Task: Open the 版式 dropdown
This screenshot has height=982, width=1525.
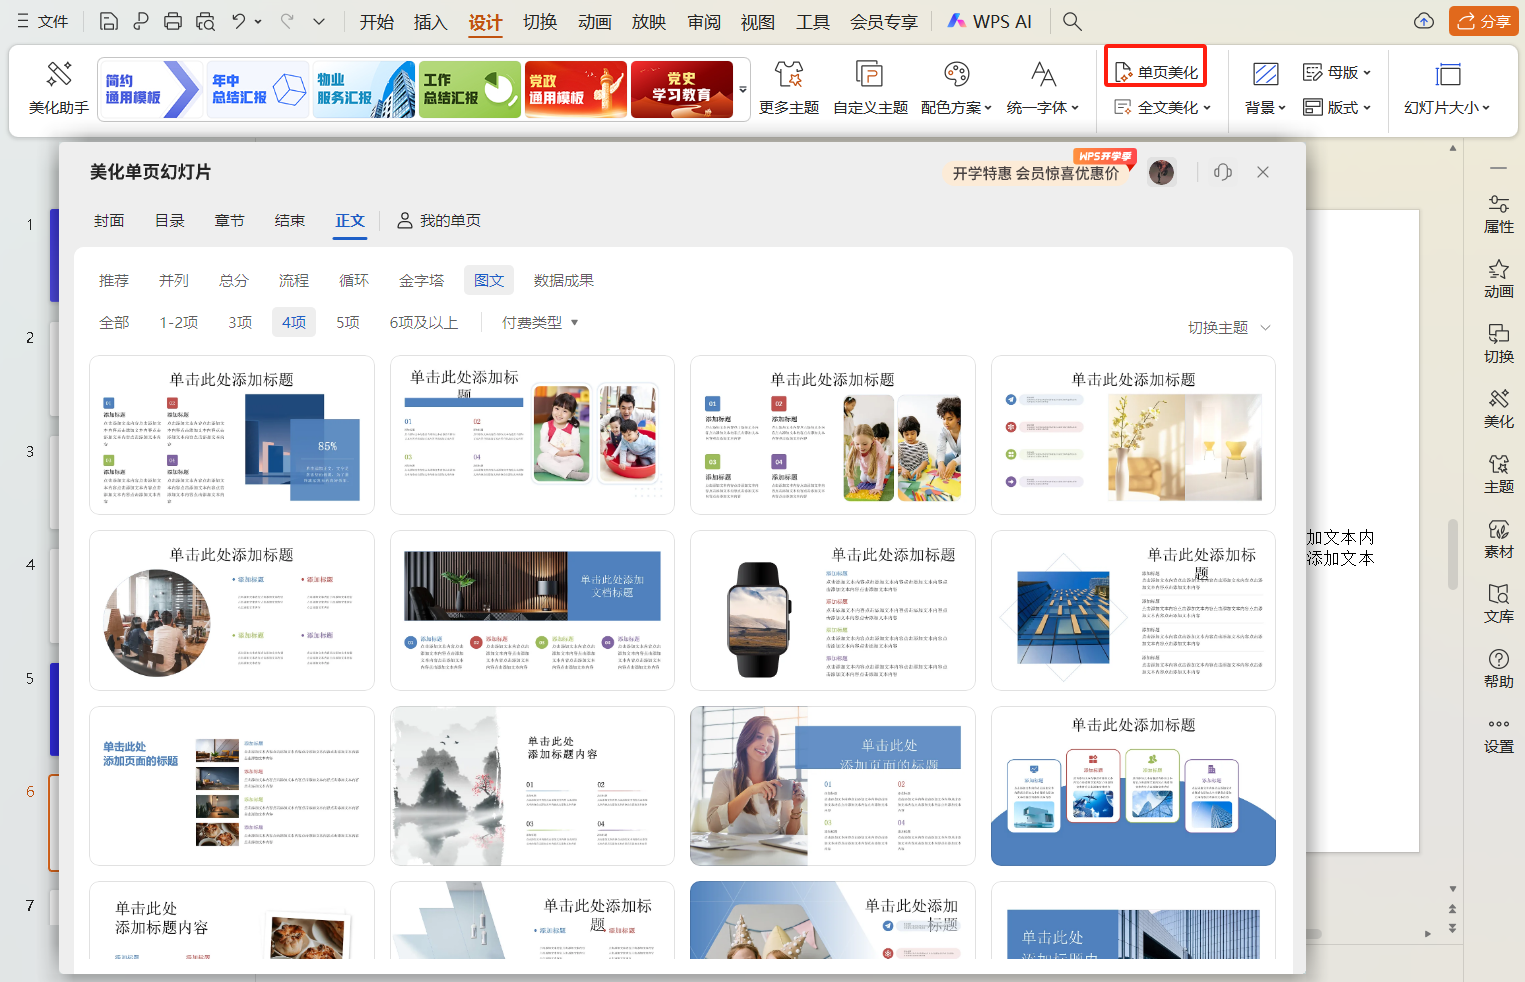Action: tap(1337, 107)
